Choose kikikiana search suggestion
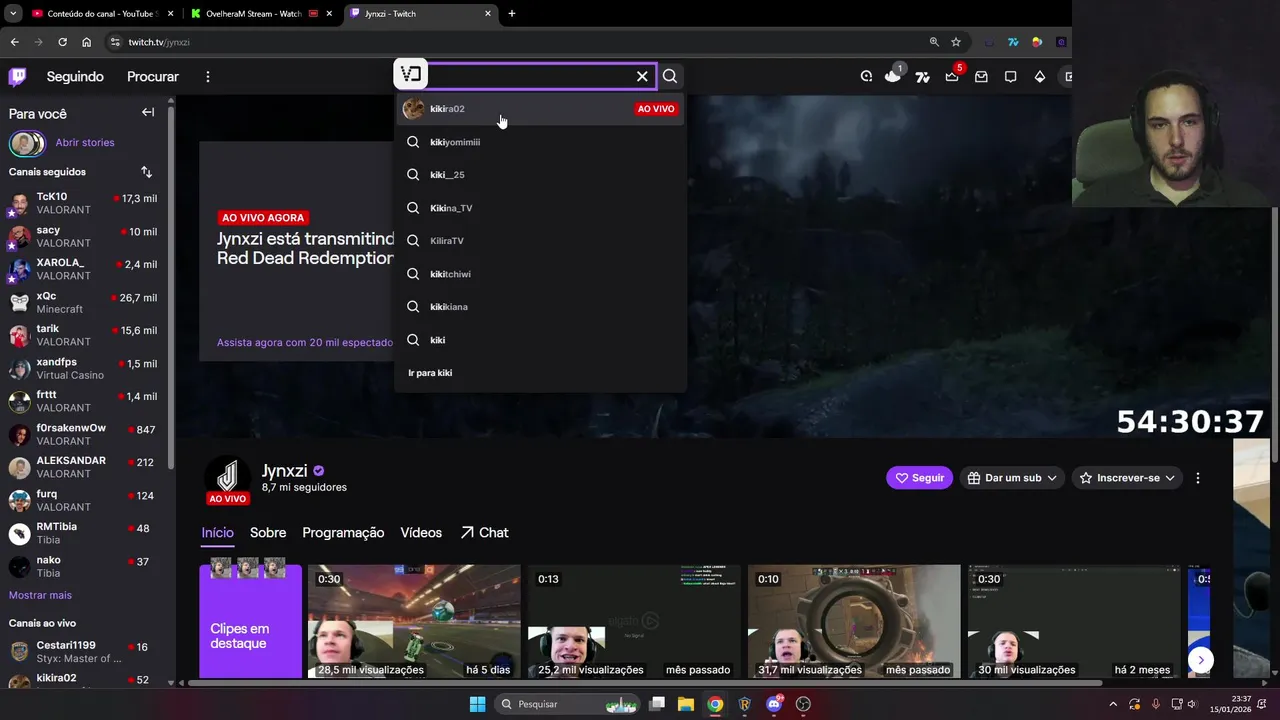Screen dimensions: 1280x720 pyautogui.click(x=540, y=307)
